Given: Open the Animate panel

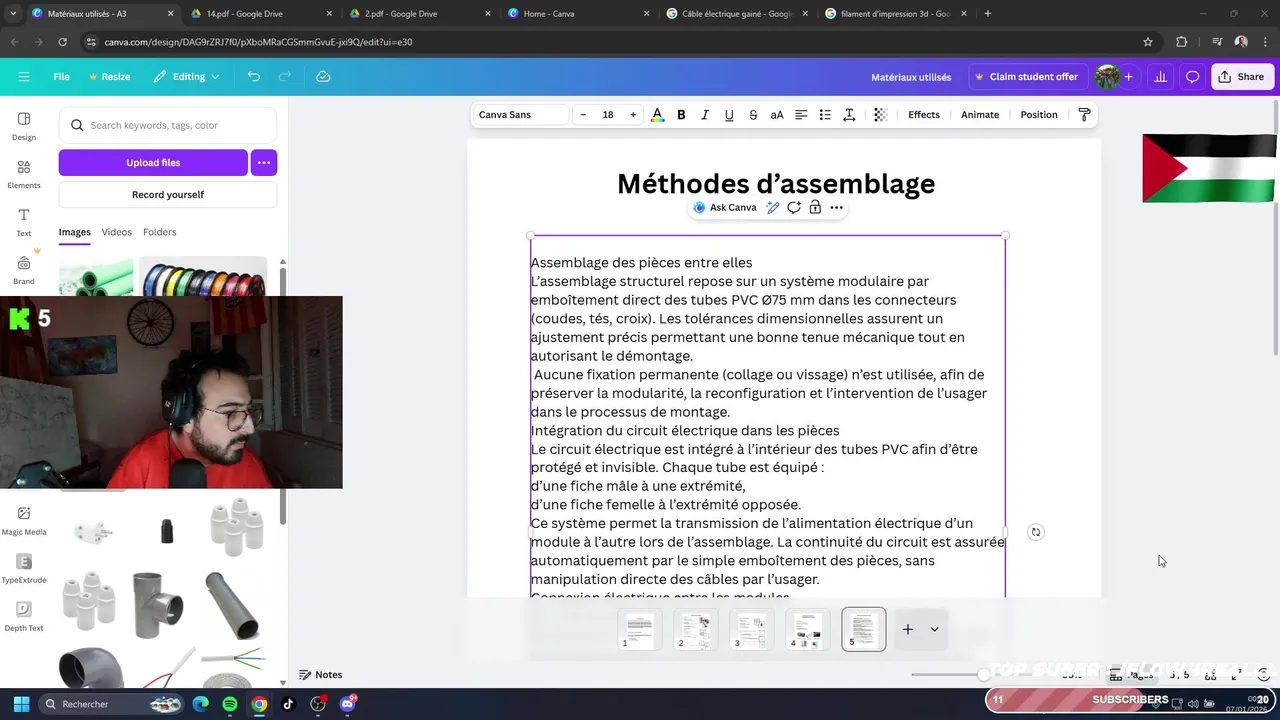Looking at the screenshot, I should coord(980,115).
